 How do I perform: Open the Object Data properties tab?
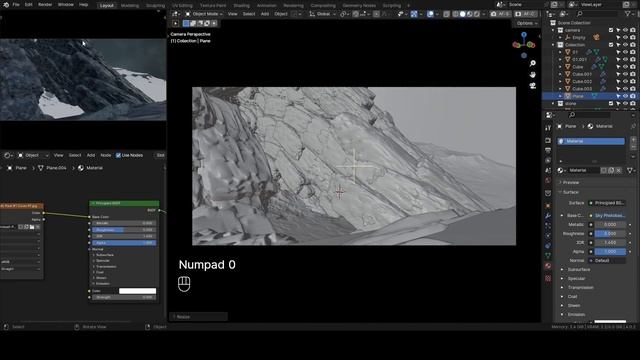pos(548,256)
